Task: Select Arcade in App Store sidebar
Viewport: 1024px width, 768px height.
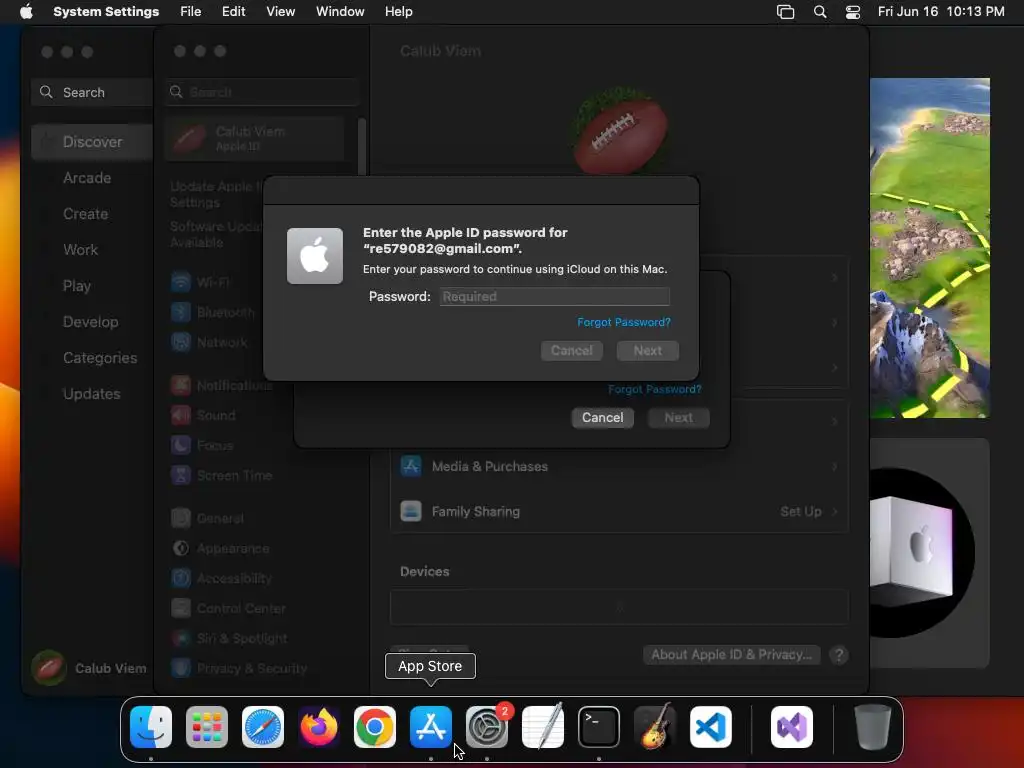Action: [87, 178]
